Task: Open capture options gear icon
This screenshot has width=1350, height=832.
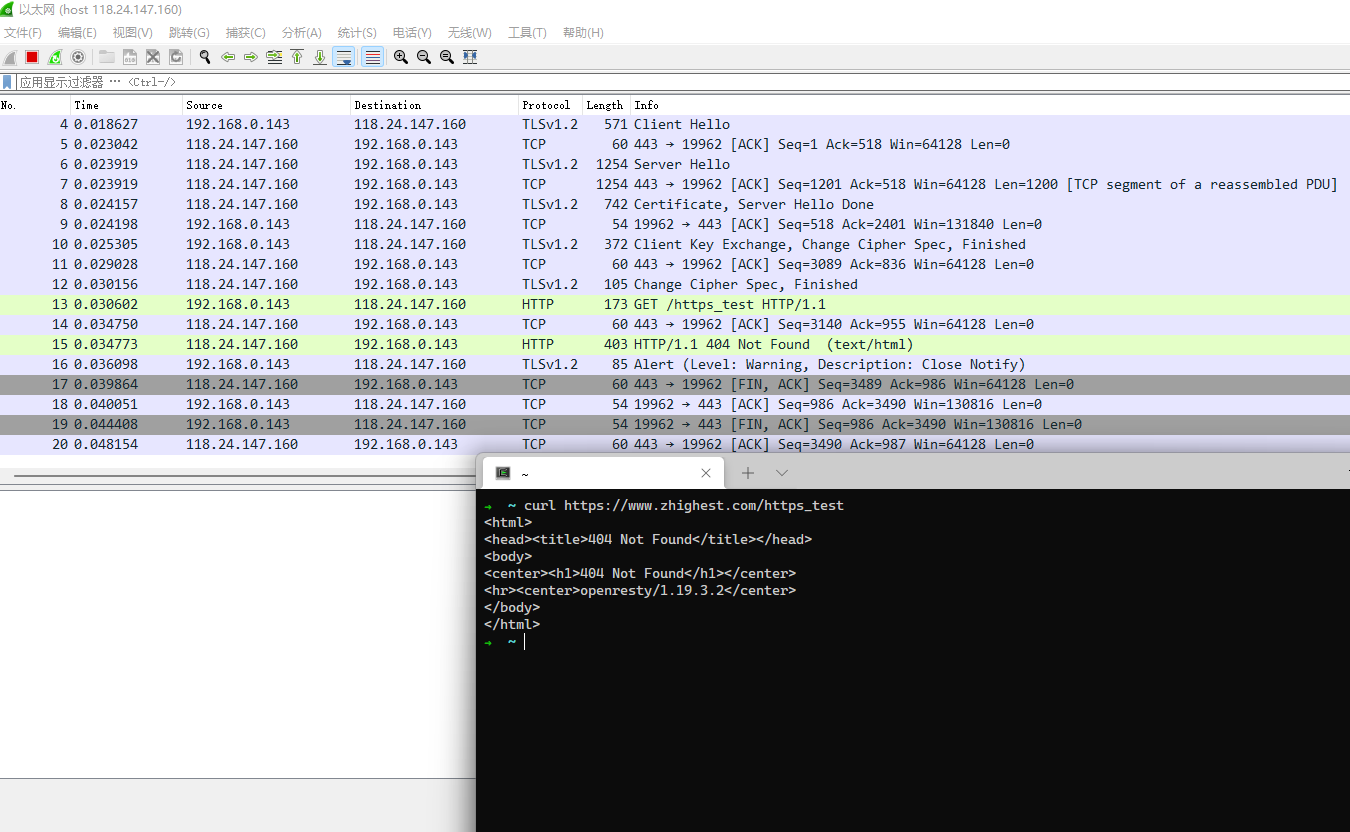Action: [78, 57]
